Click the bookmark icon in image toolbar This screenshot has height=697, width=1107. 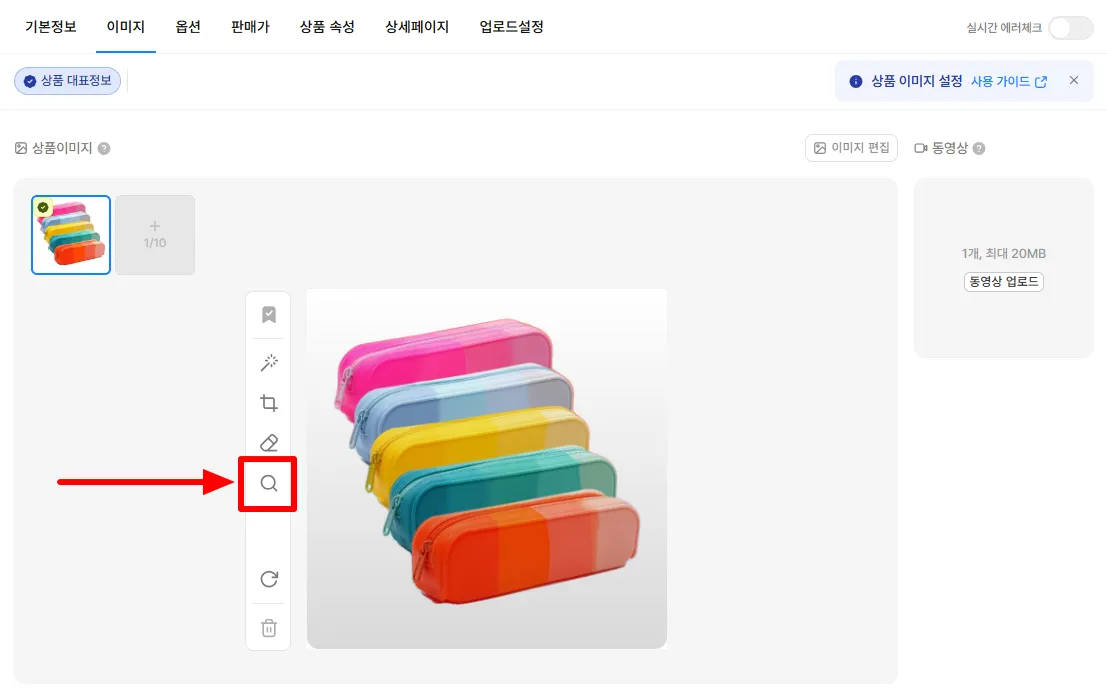[x=269, y=315]
